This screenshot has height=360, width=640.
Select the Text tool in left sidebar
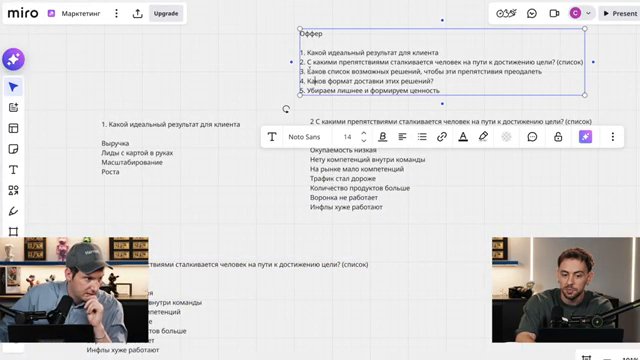pyautogui.click(x=13, y=170)
